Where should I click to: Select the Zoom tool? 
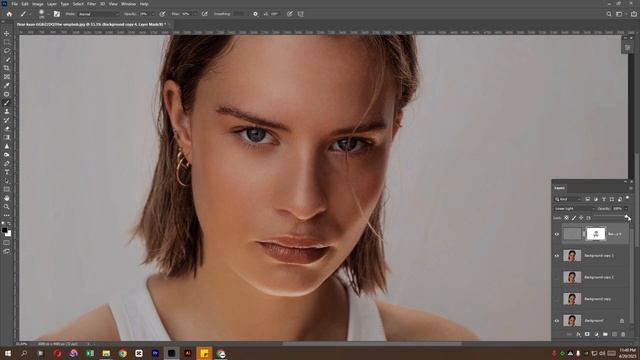(7, 207)
